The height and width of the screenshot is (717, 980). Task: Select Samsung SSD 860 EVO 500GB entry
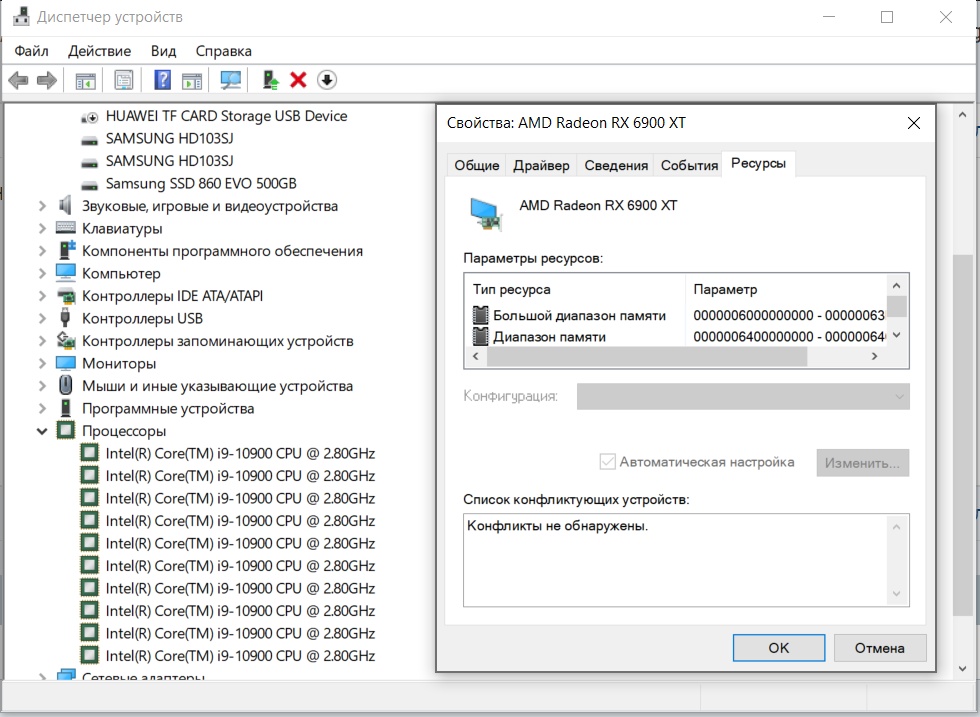point(201,184)
